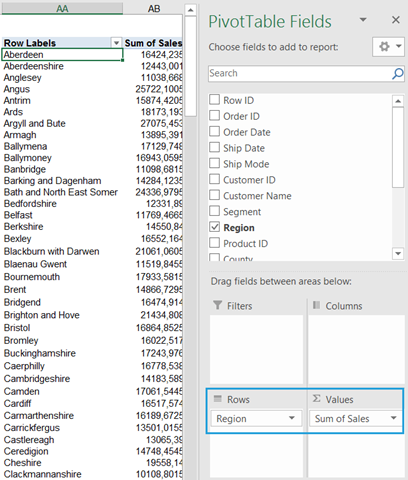Check the Order Date field checkbox
The height and width of the screenshot is (480, 408).
(214, 131)
